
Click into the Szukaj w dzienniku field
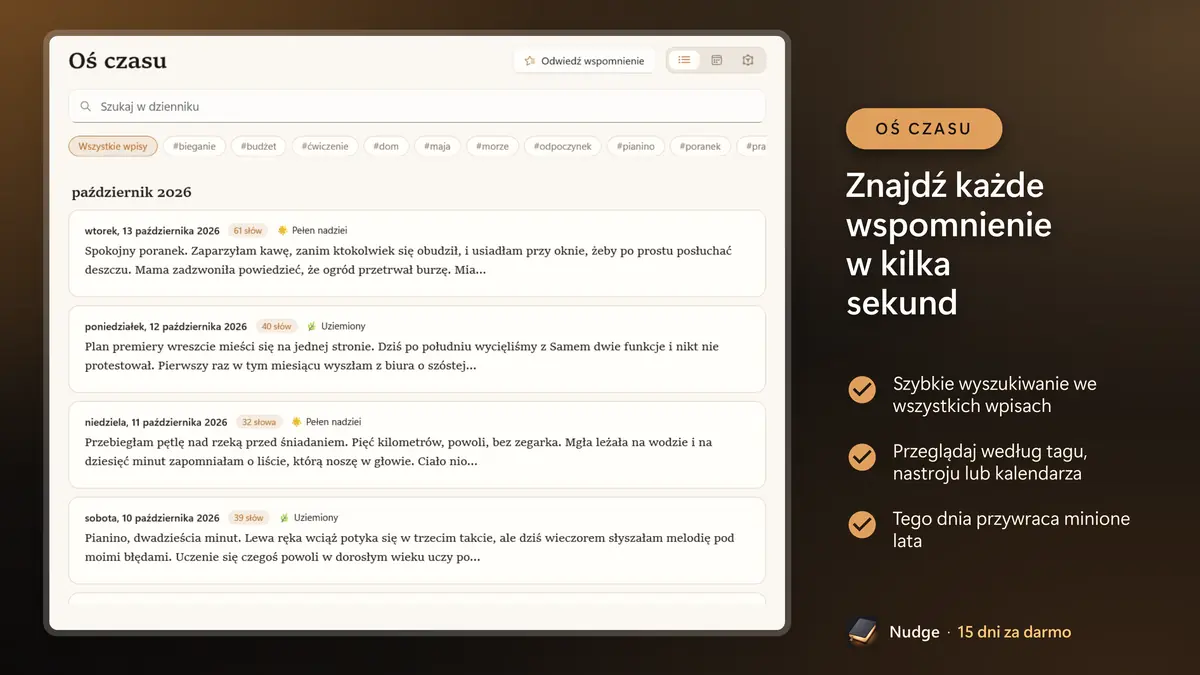point(417,106)
